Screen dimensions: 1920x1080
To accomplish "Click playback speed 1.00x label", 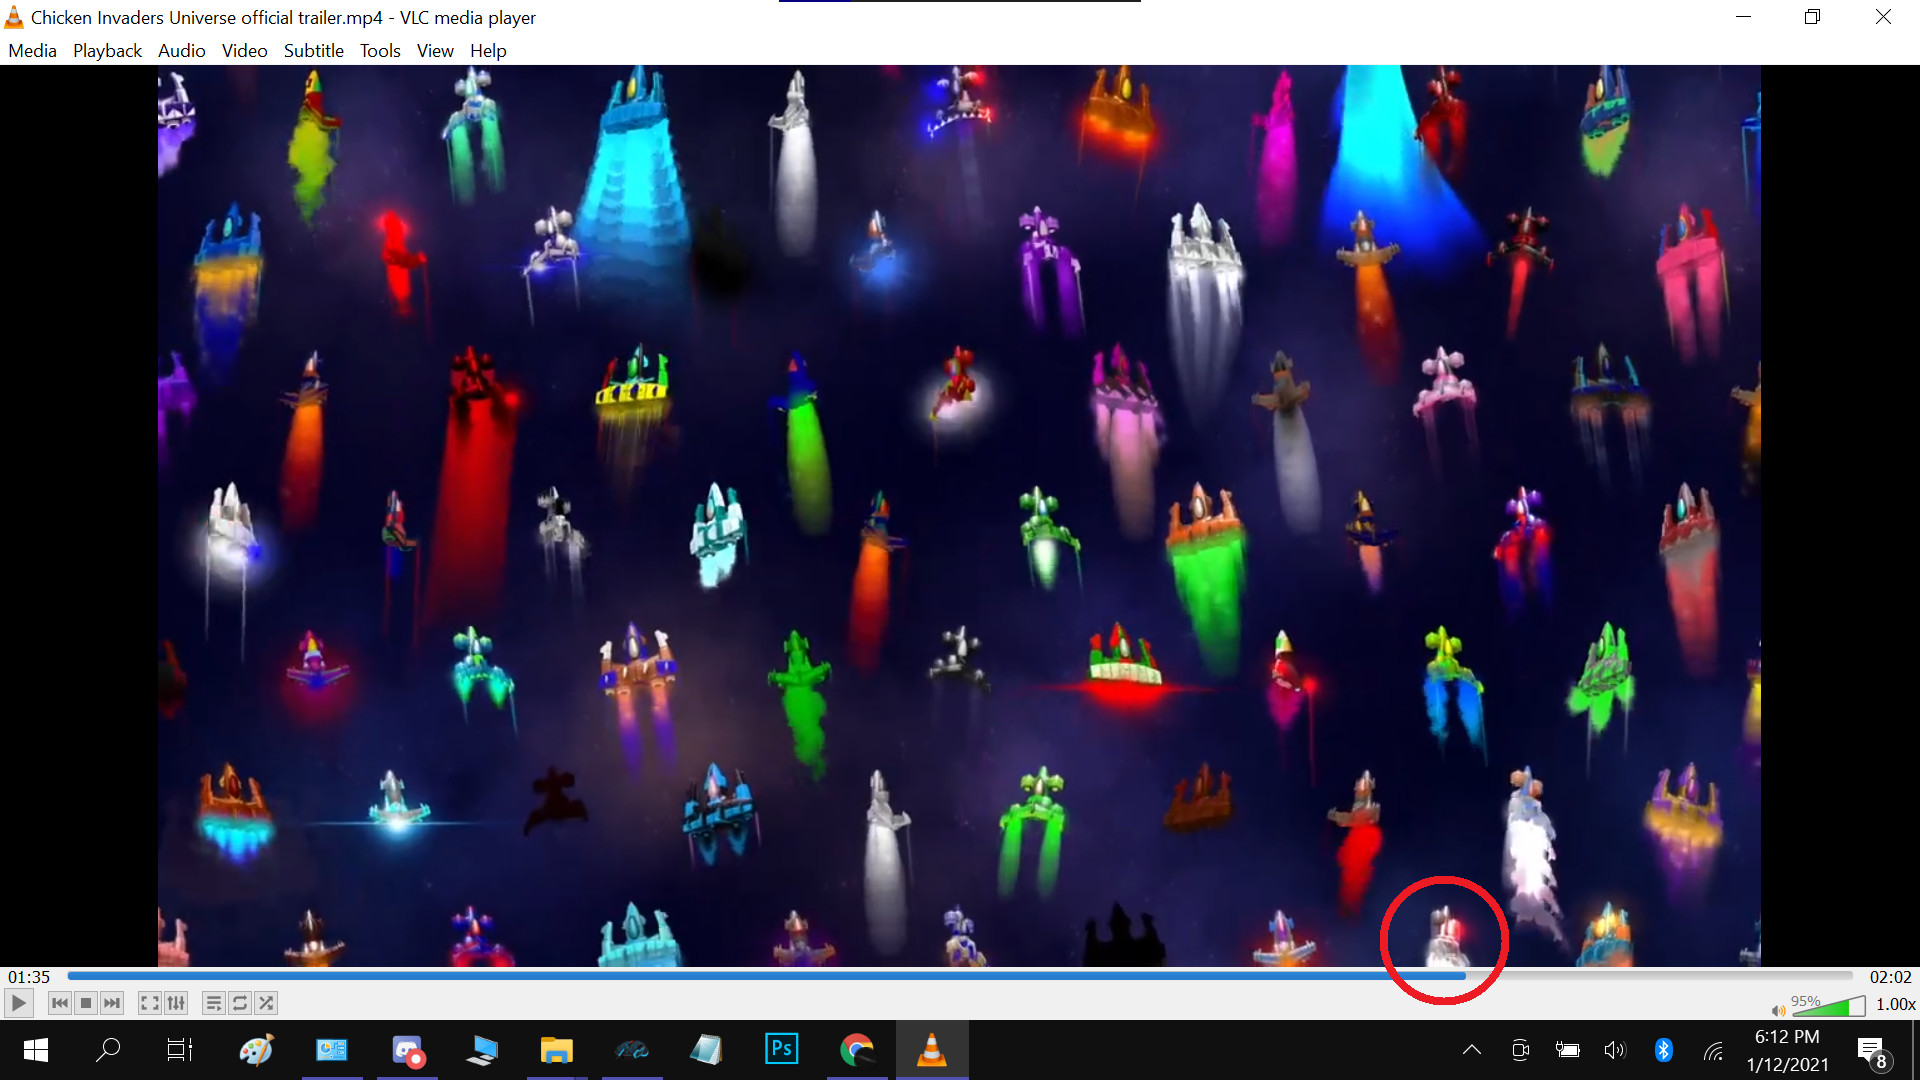I will (x=1895, y=1004).
